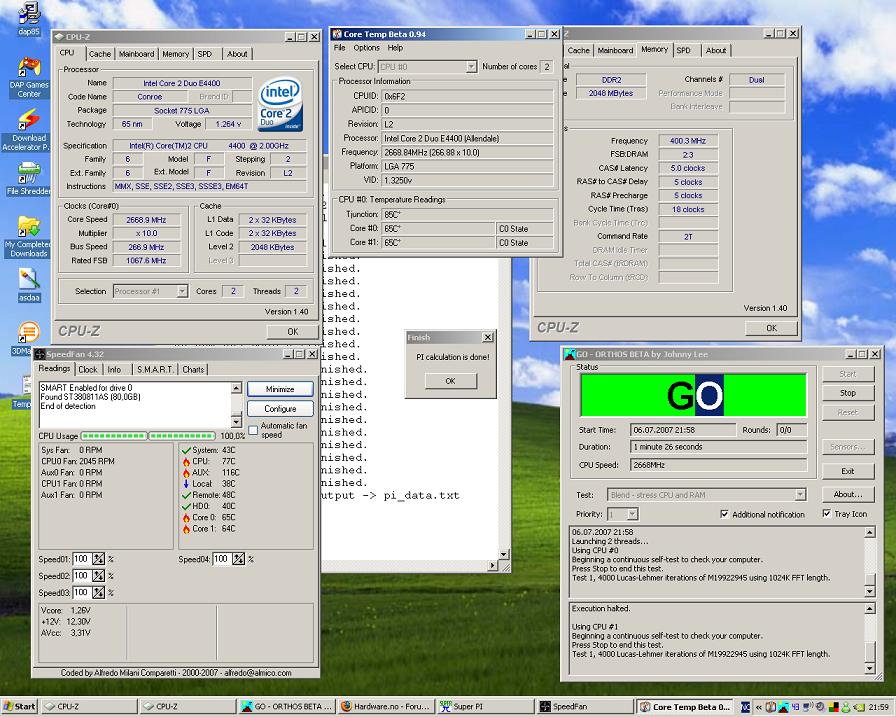This screenshot has height=717, width=896.
Task: Open the SPD tab in right CPU-Z window
Action: pyautogui.click(x=683, y=50)
